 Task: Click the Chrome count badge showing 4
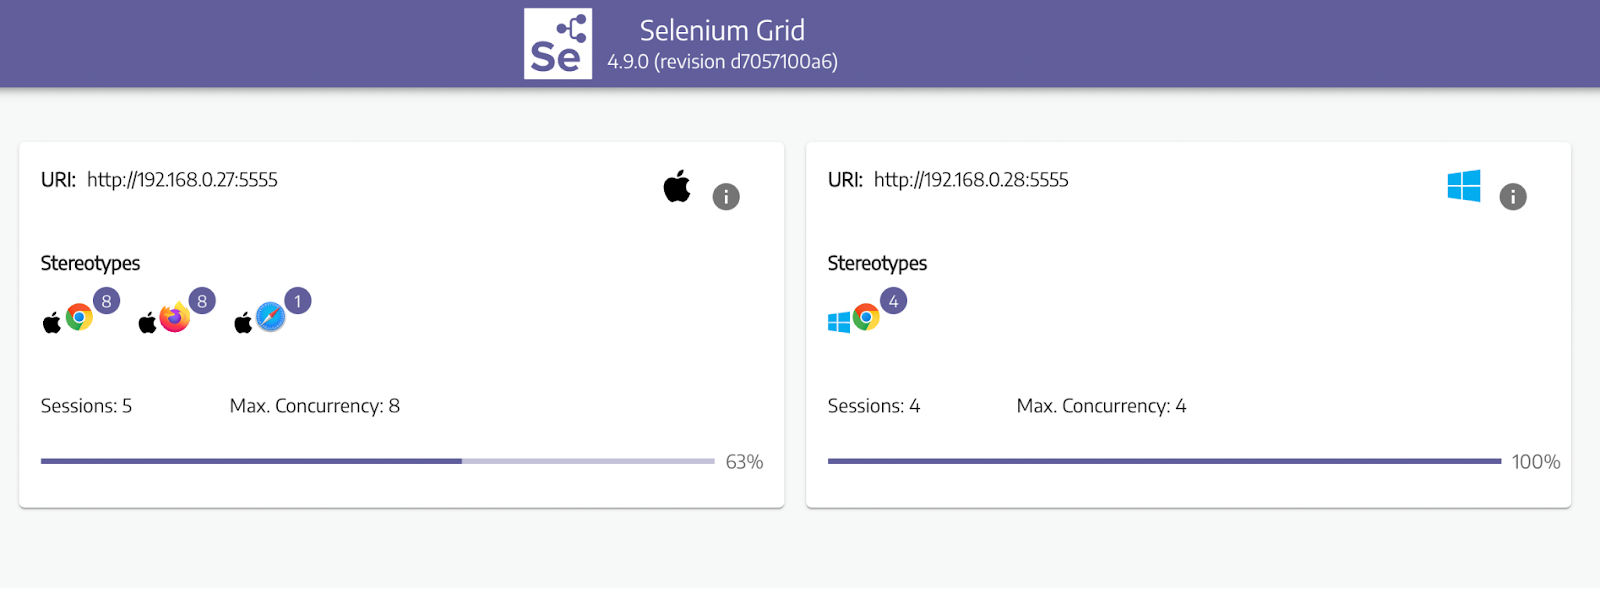(893, 301)
